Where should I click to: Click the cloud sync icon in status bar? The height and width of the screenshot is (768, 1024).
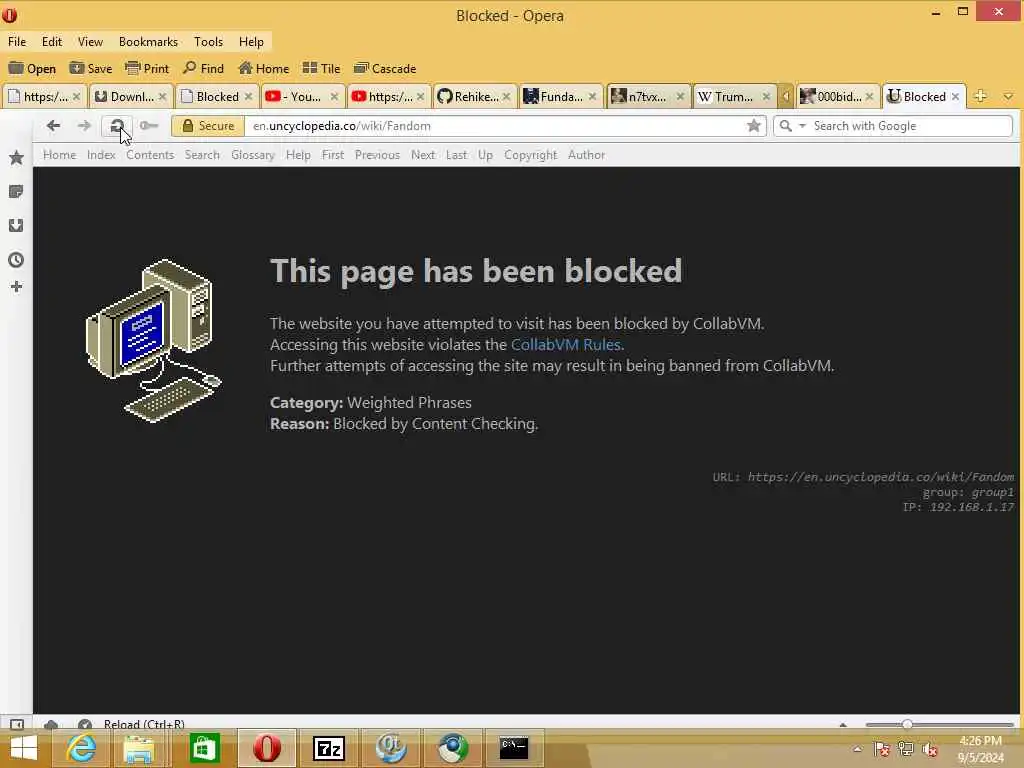point(51,724)
